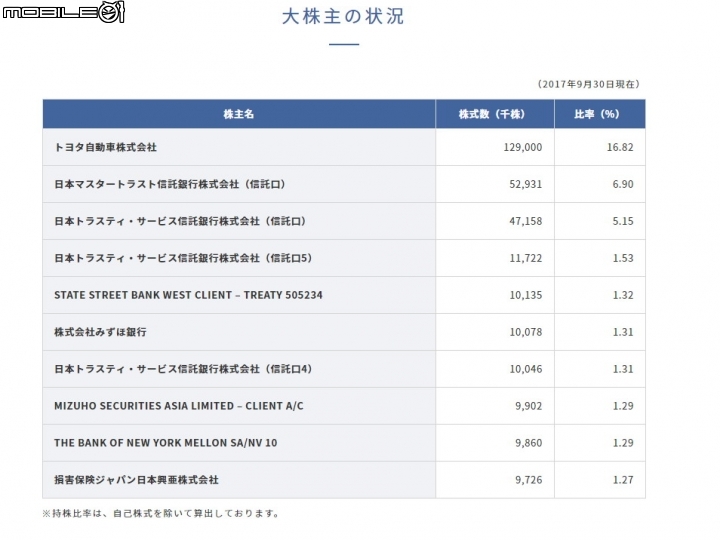This screenshot has width=720, height=540.
Task: Select 日本トラスティ・サービス信託銀行（信託口） name without number
Action: (x=180, y=221)
